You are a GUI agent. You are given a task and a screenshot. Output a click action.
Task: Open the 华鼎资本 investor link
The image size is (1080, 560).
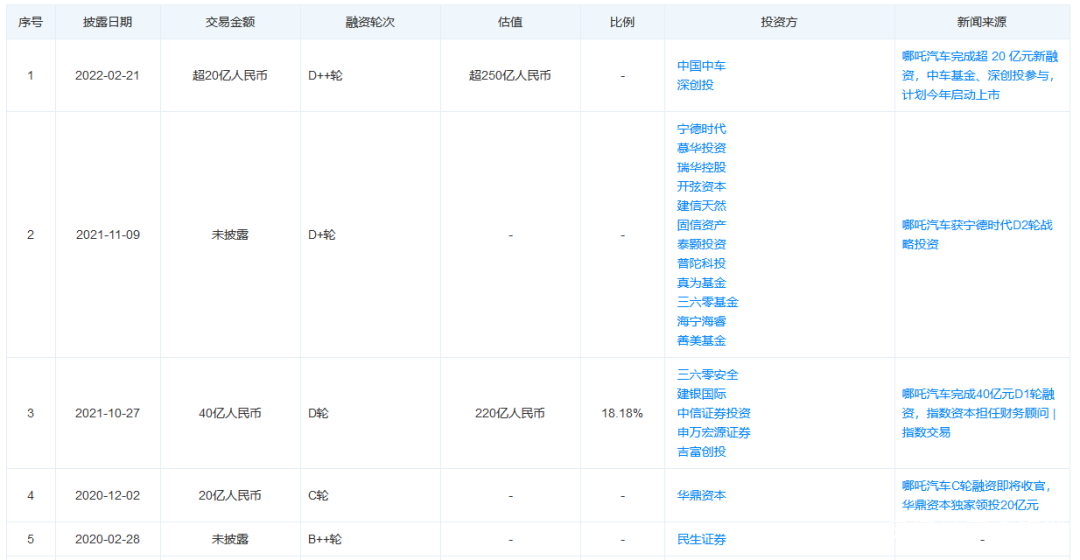click(701, 496)
